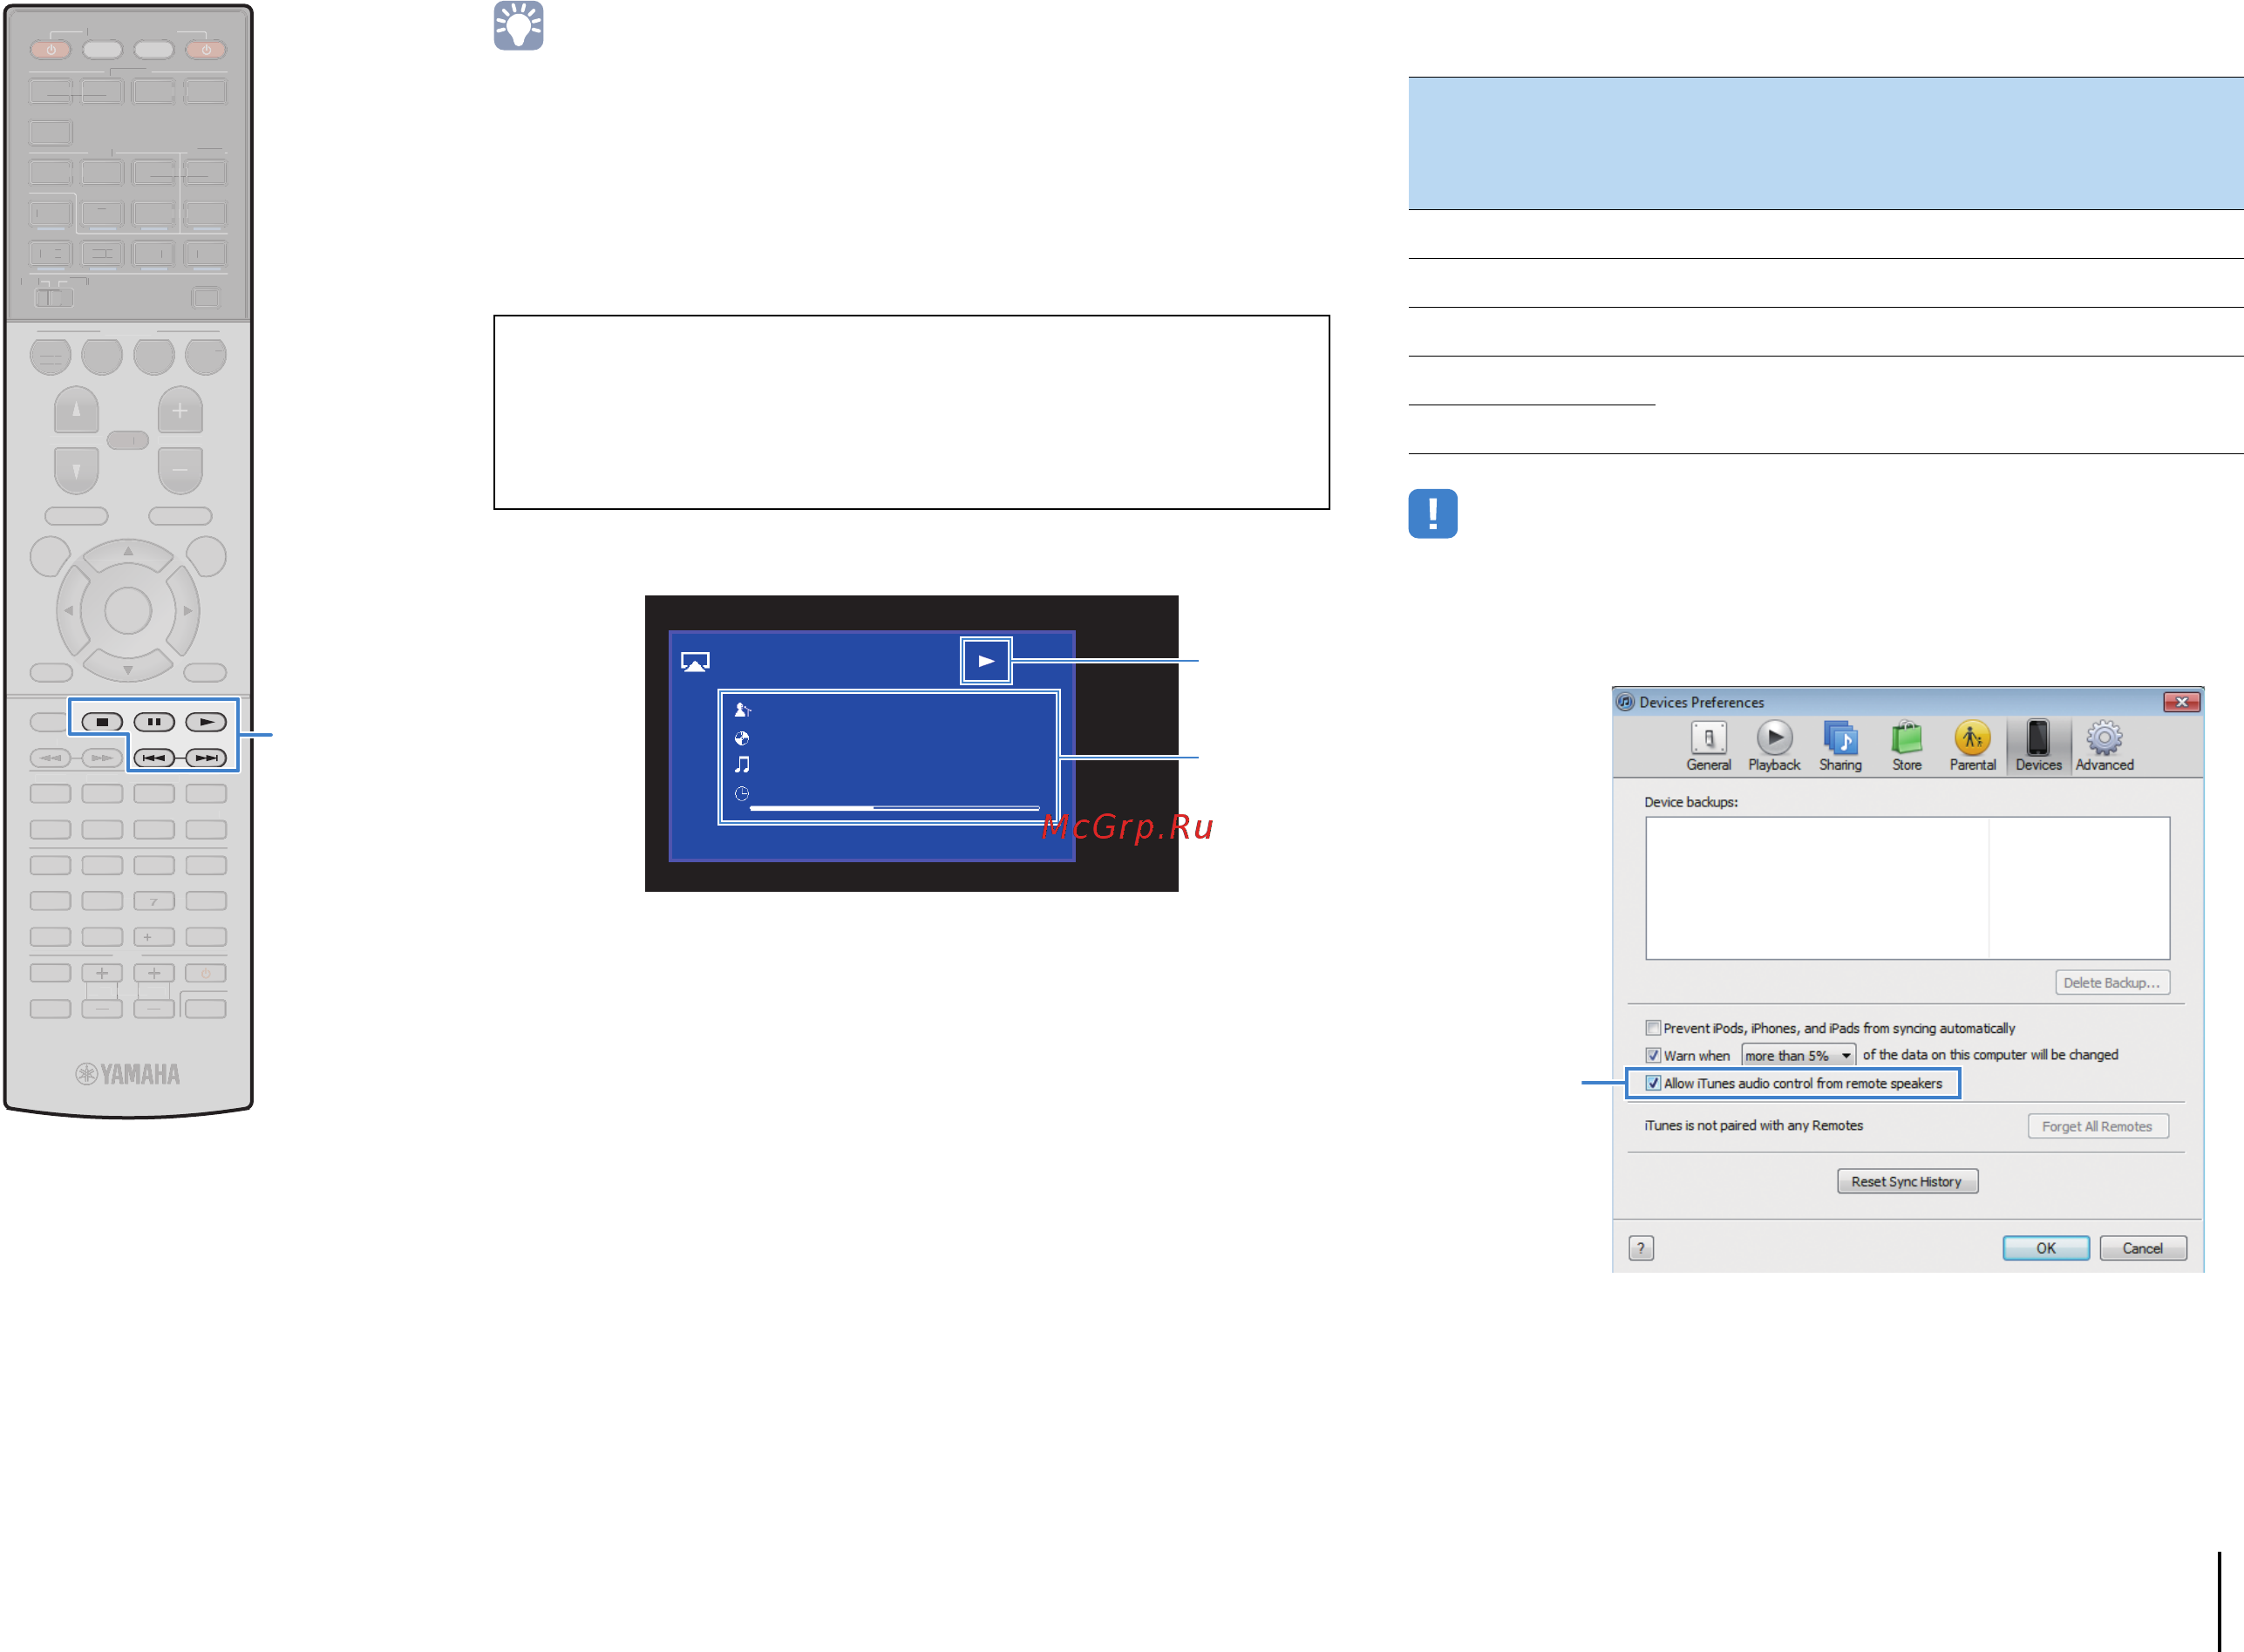Open the Playback preferences tab
The image size is (2244, 1652).
(x=1774, y=746)
